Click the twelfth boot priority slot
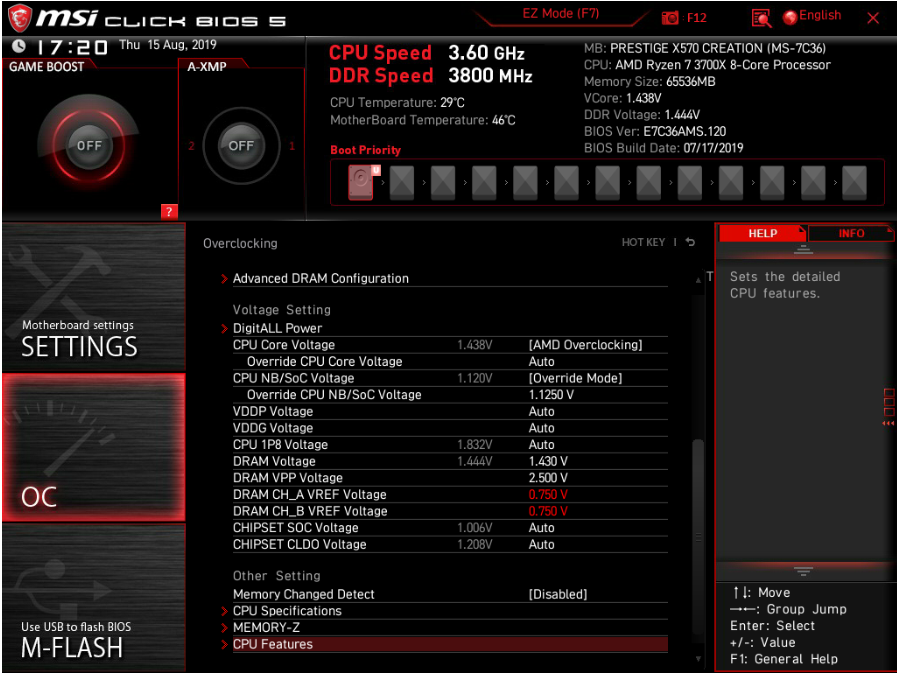Viewport: 897px width, 674px height. point(813,183)
